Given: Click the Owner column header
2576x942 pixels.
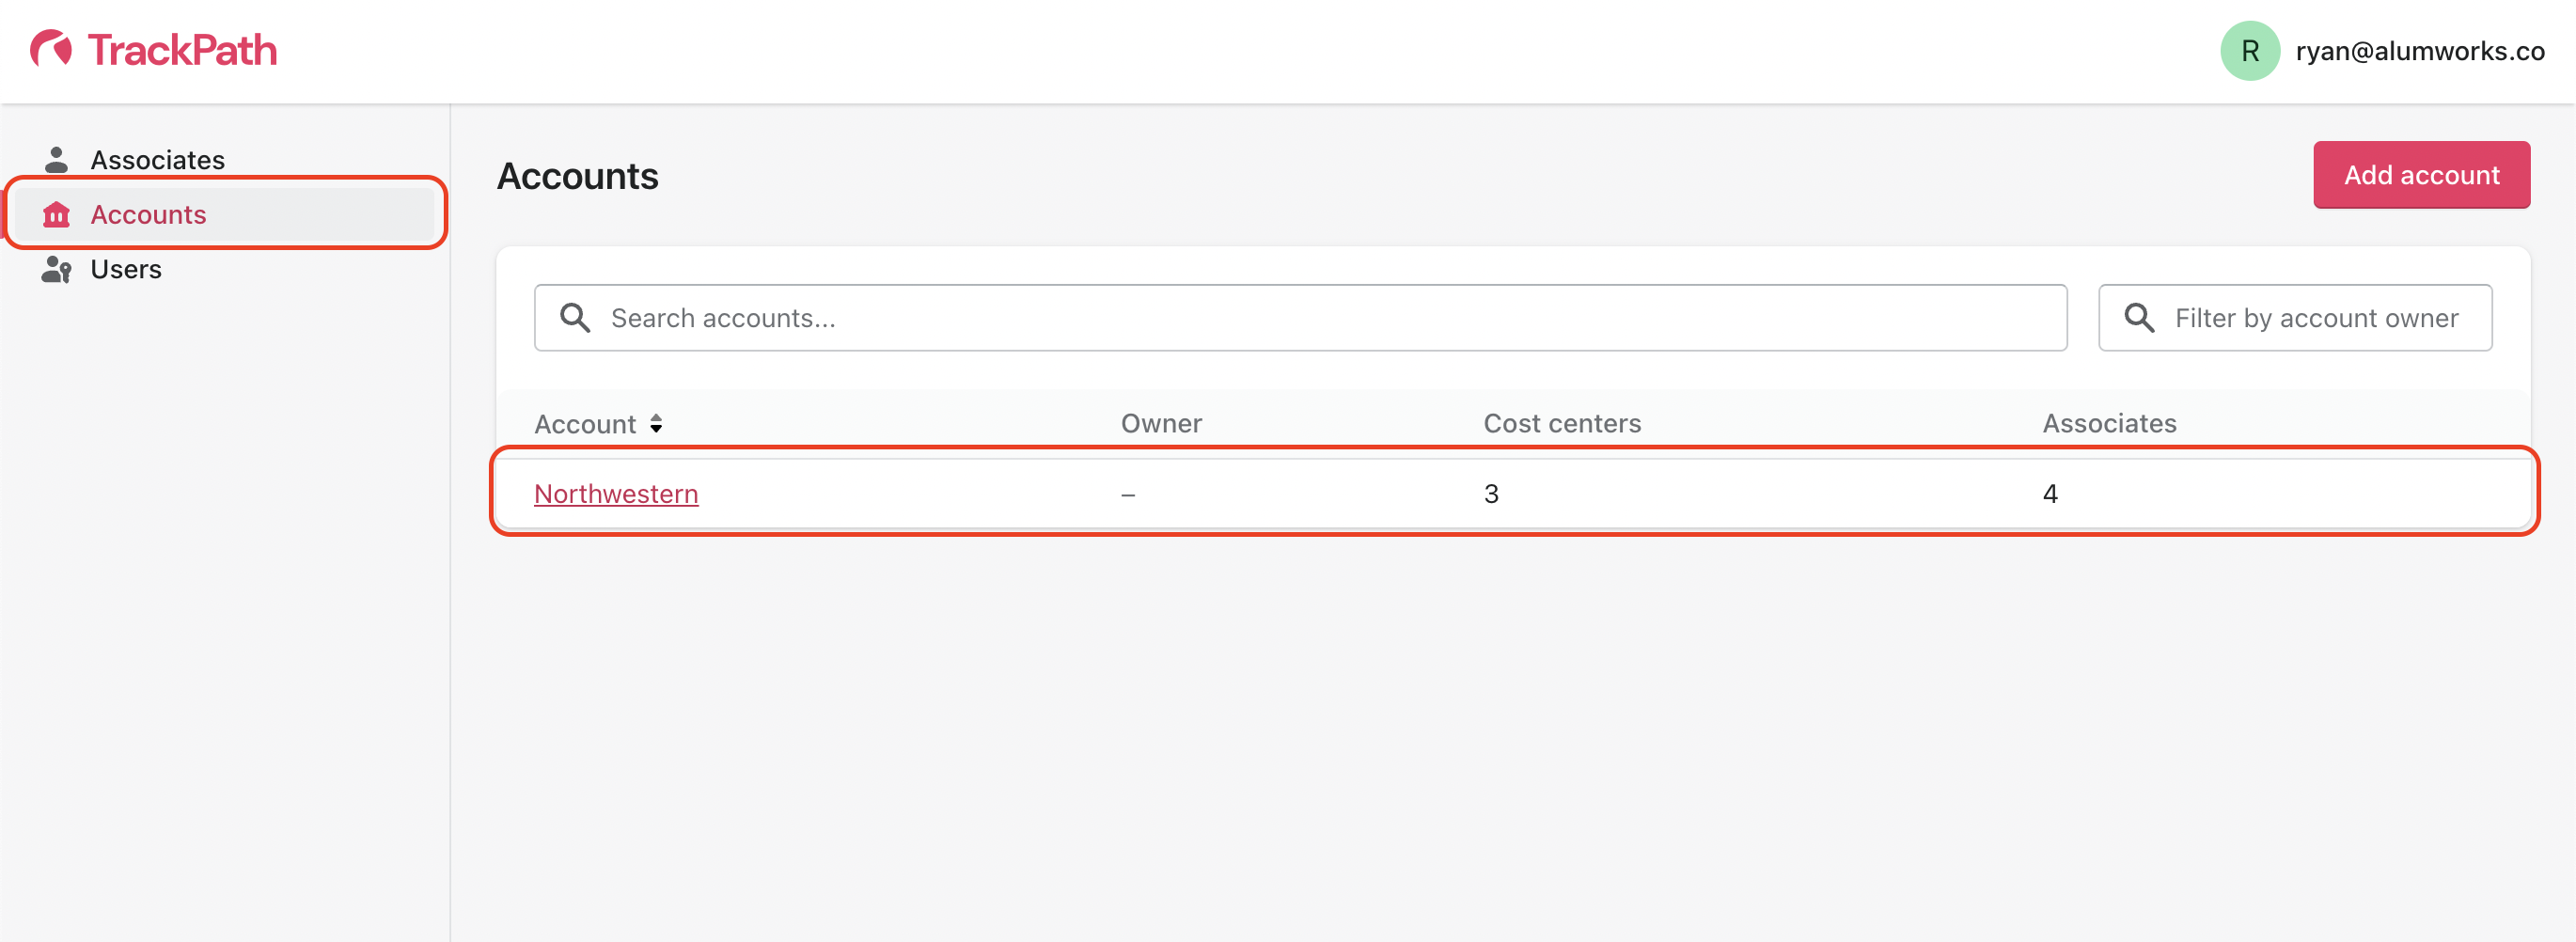Looking at the screenshot, I should coord(1160,424).
